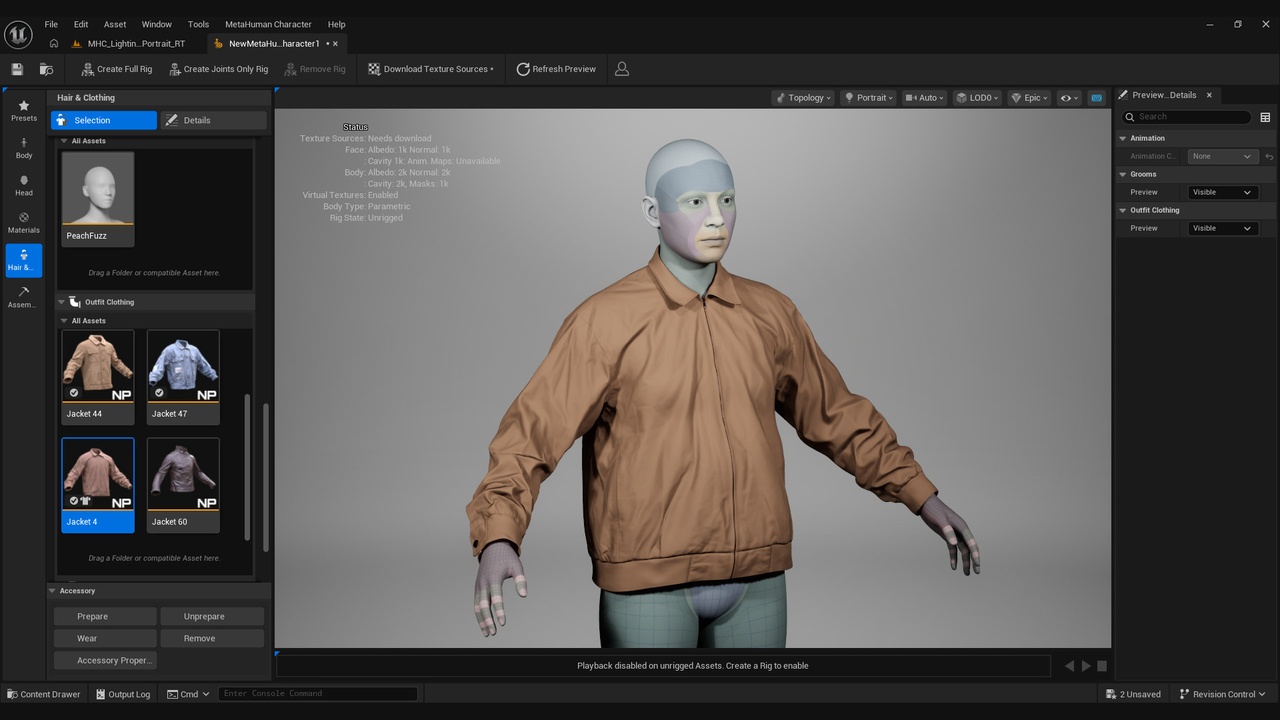Click the Prepare button
Image resolution: width=1280 pixels, height=720 pixels.
pos(105,616)
